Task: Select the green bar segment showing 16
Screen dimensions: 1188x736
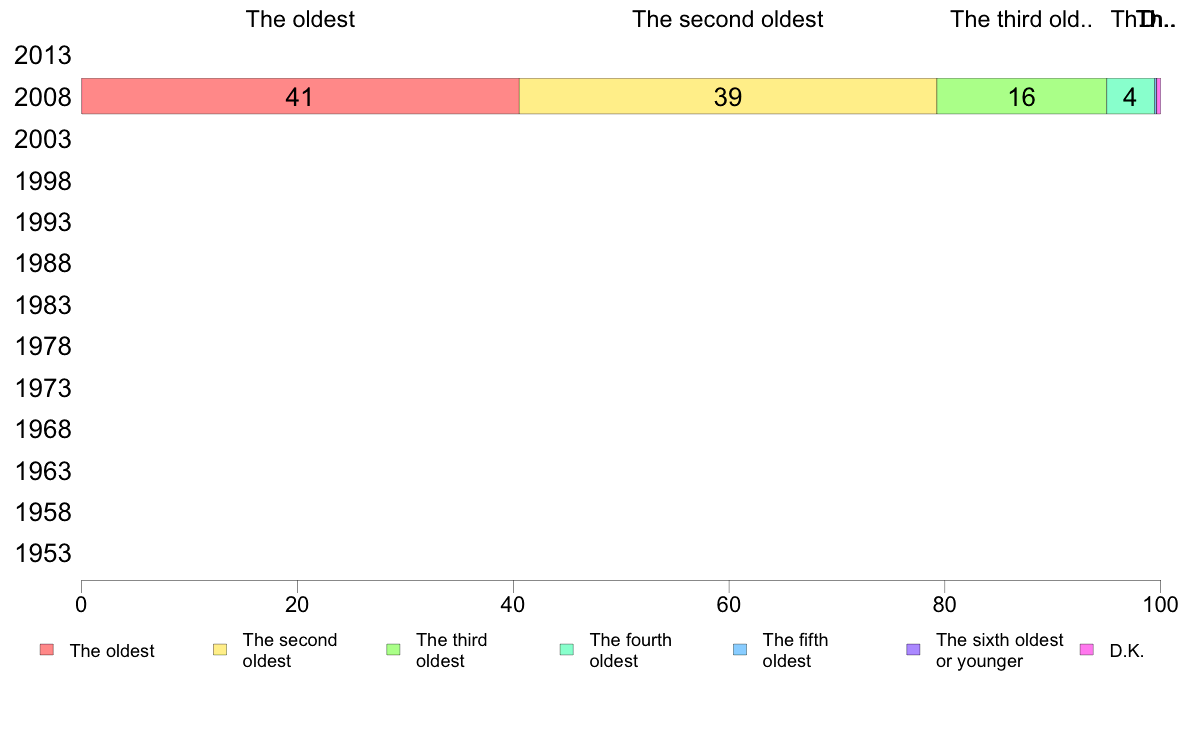Action: (1021, 96)
